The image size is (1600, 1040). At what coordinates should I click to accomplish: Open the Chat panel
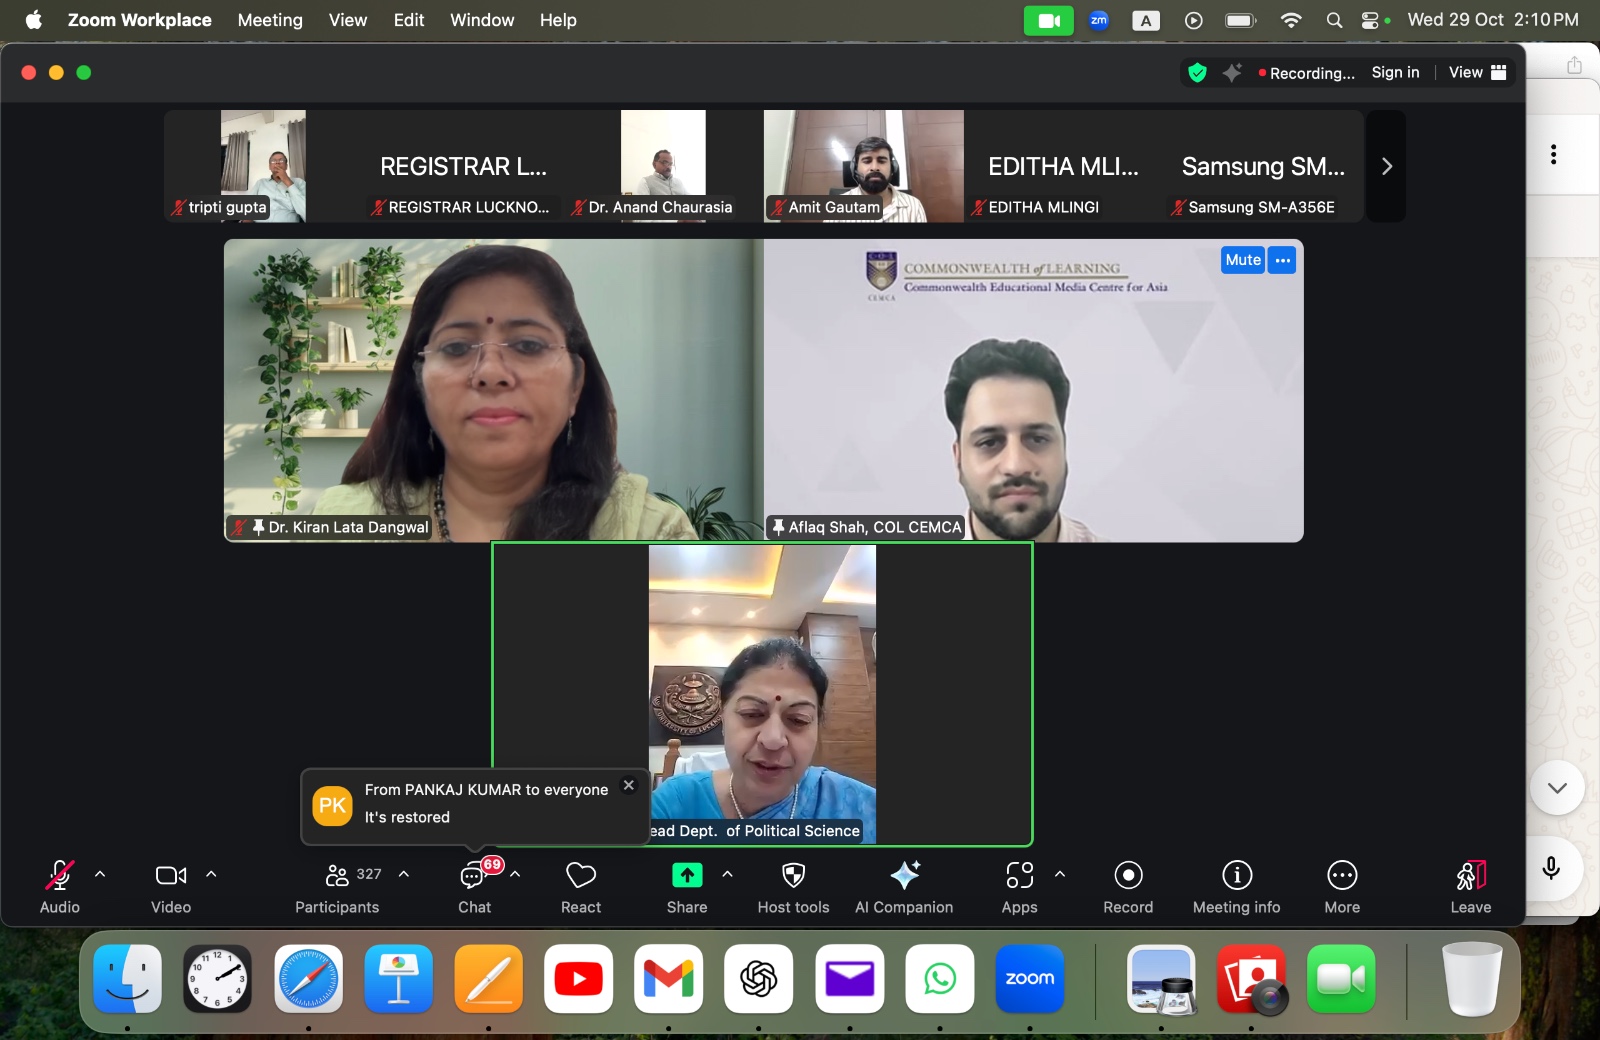pos(474,886)
